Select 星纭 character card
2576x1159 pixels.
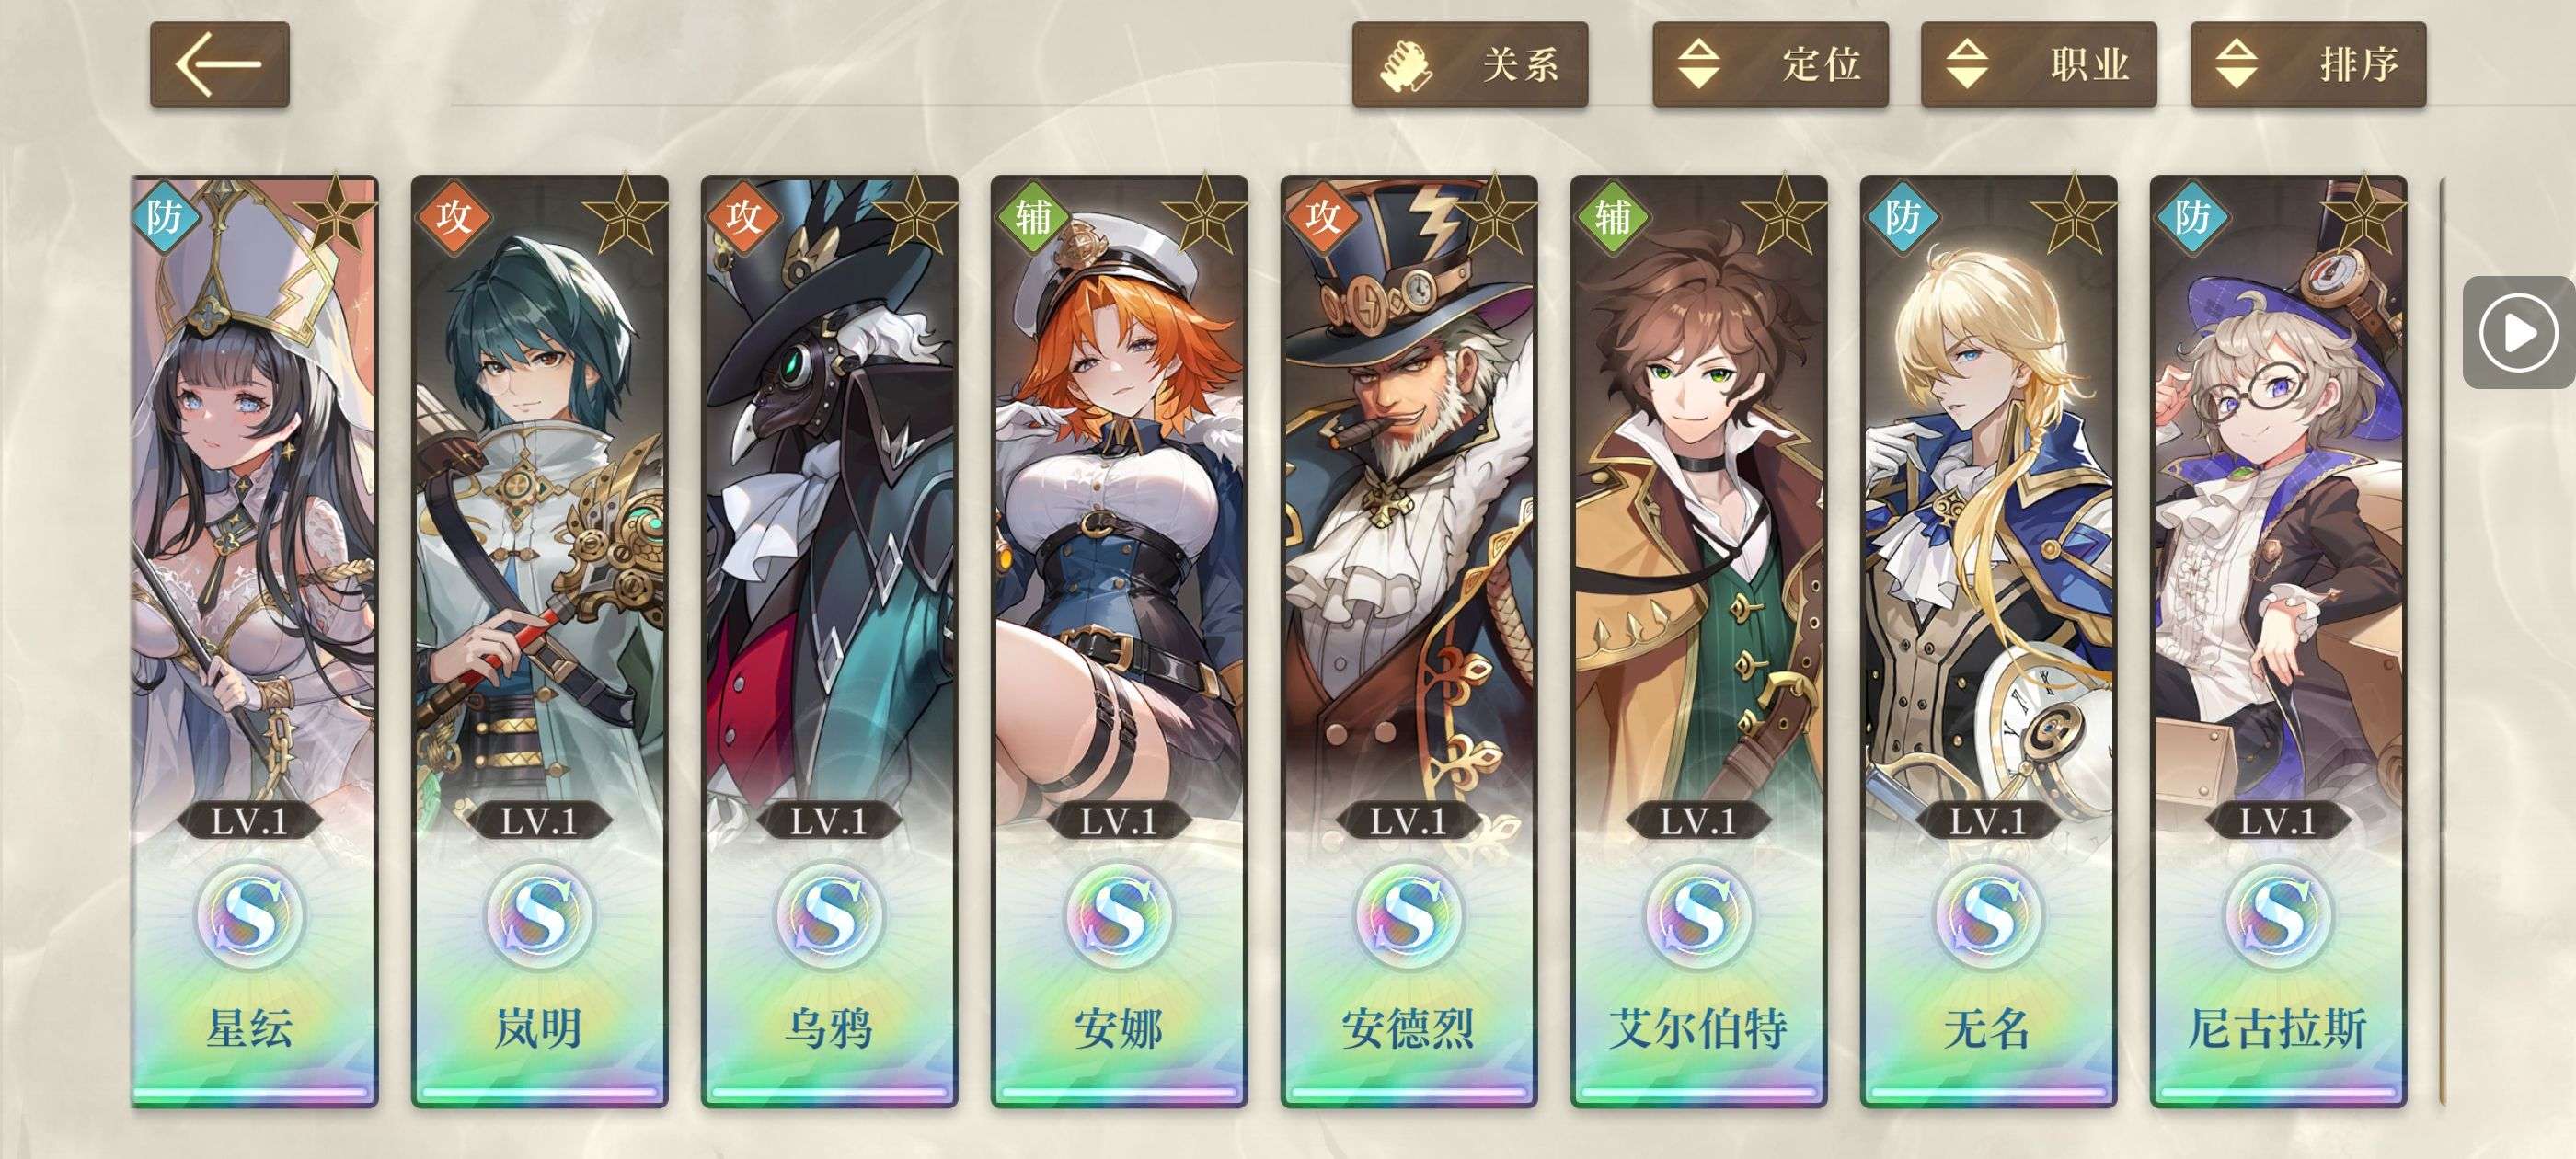254,641
